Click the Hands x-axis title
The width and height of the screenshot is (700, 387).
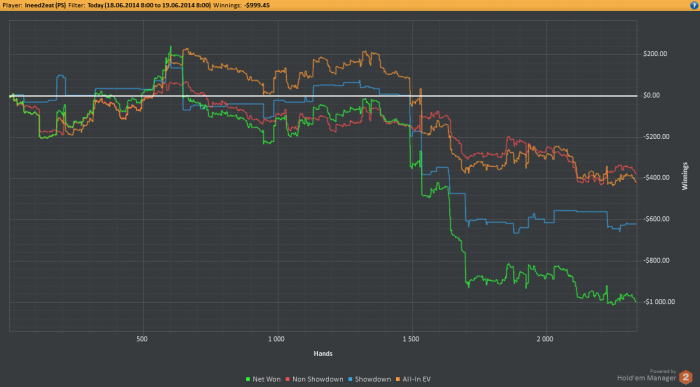click(x=323, y=354)
